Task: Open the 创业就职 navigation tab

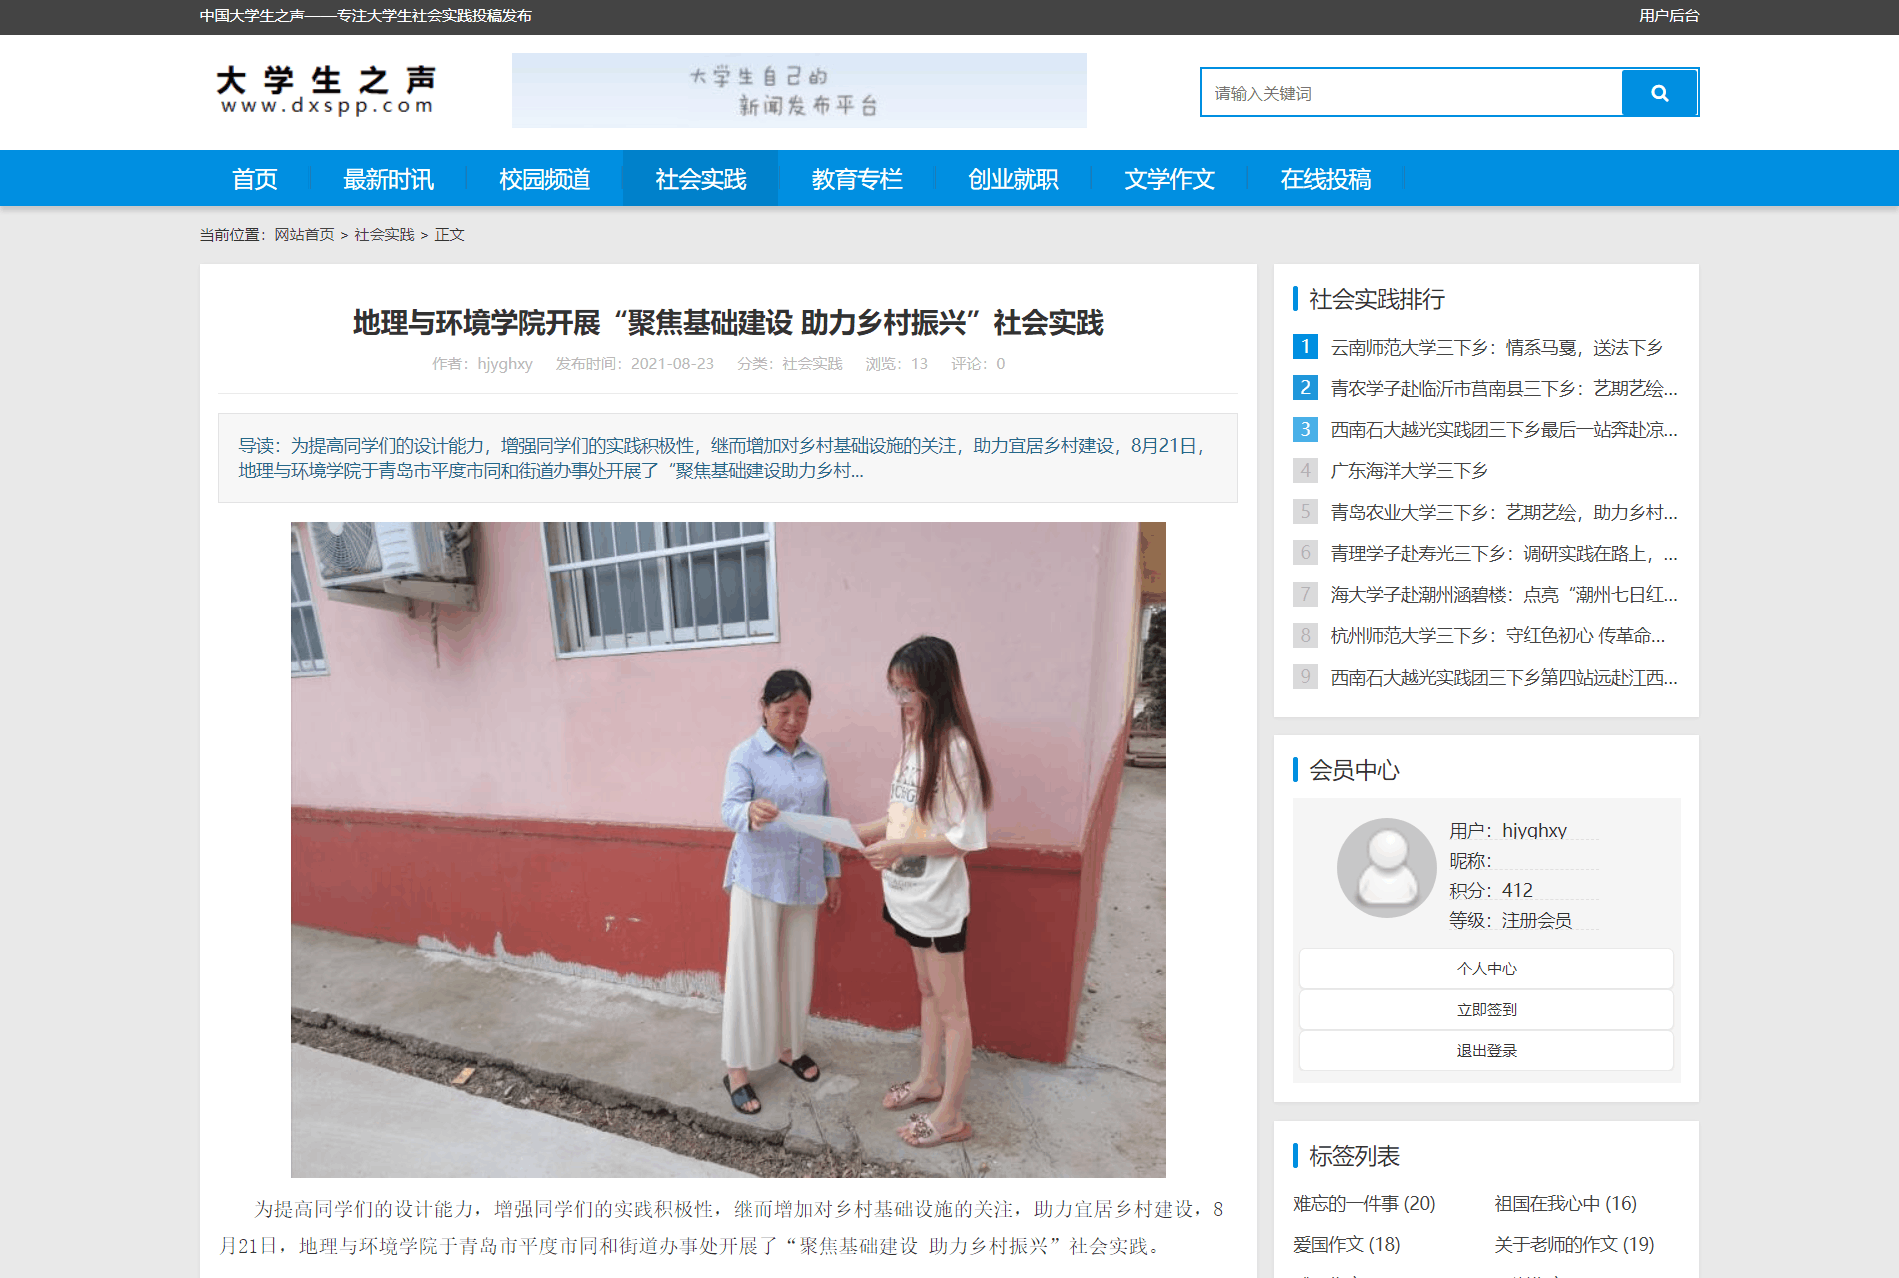Action: (x=1013, y=179)
